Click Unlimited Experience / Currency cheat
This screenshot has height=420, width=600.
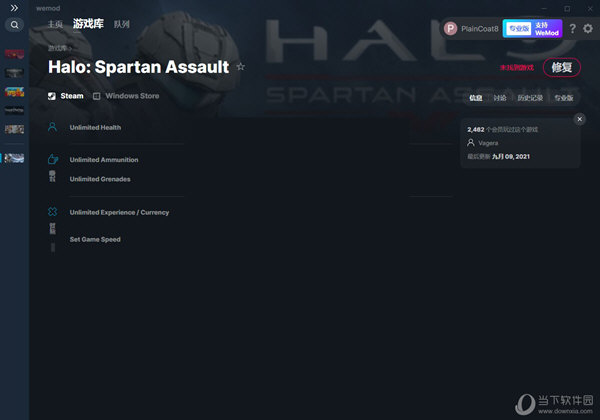pos(119,213)
